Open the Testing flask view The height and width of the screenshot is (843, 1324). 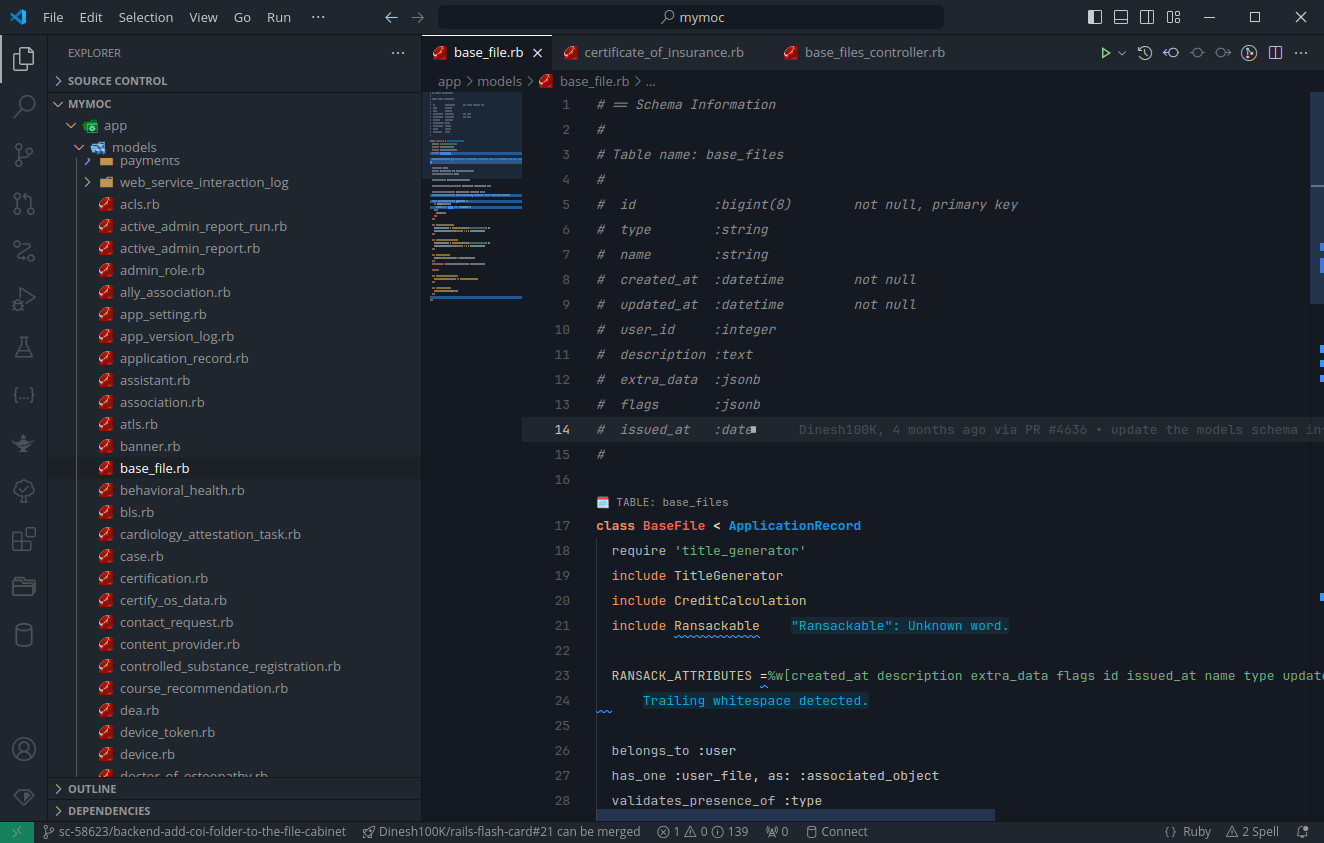(24, 347)
